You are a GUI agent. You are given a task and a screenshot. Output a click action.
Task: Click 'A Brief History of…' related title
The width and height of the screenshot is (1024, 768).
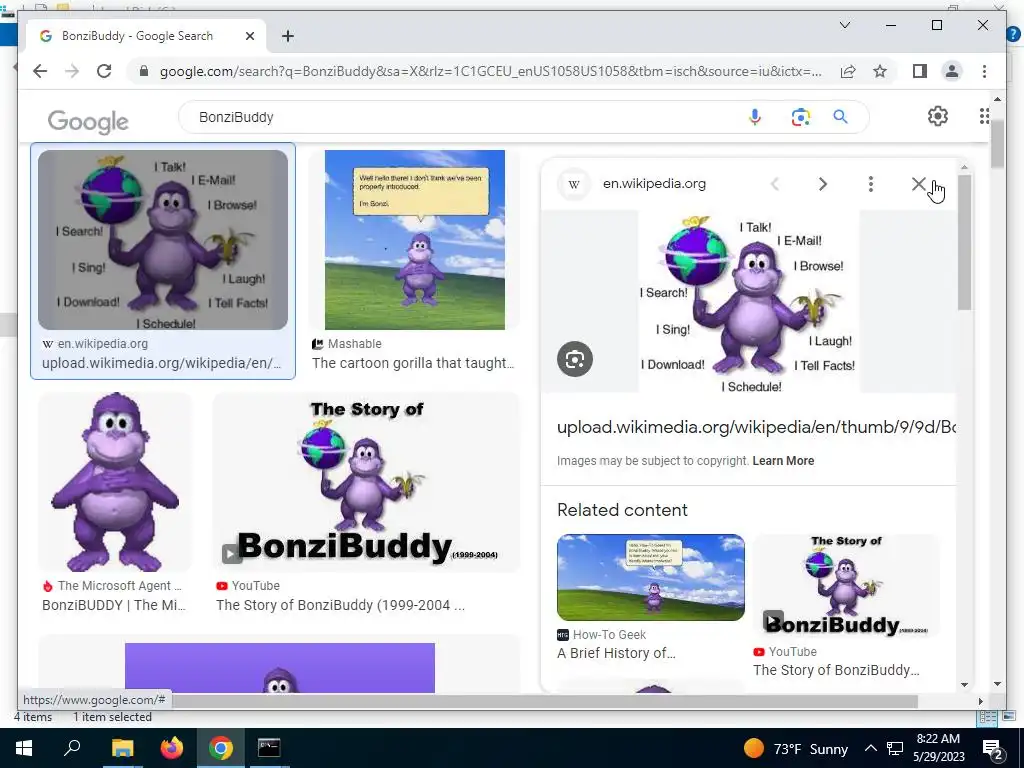tap(616, 653)
